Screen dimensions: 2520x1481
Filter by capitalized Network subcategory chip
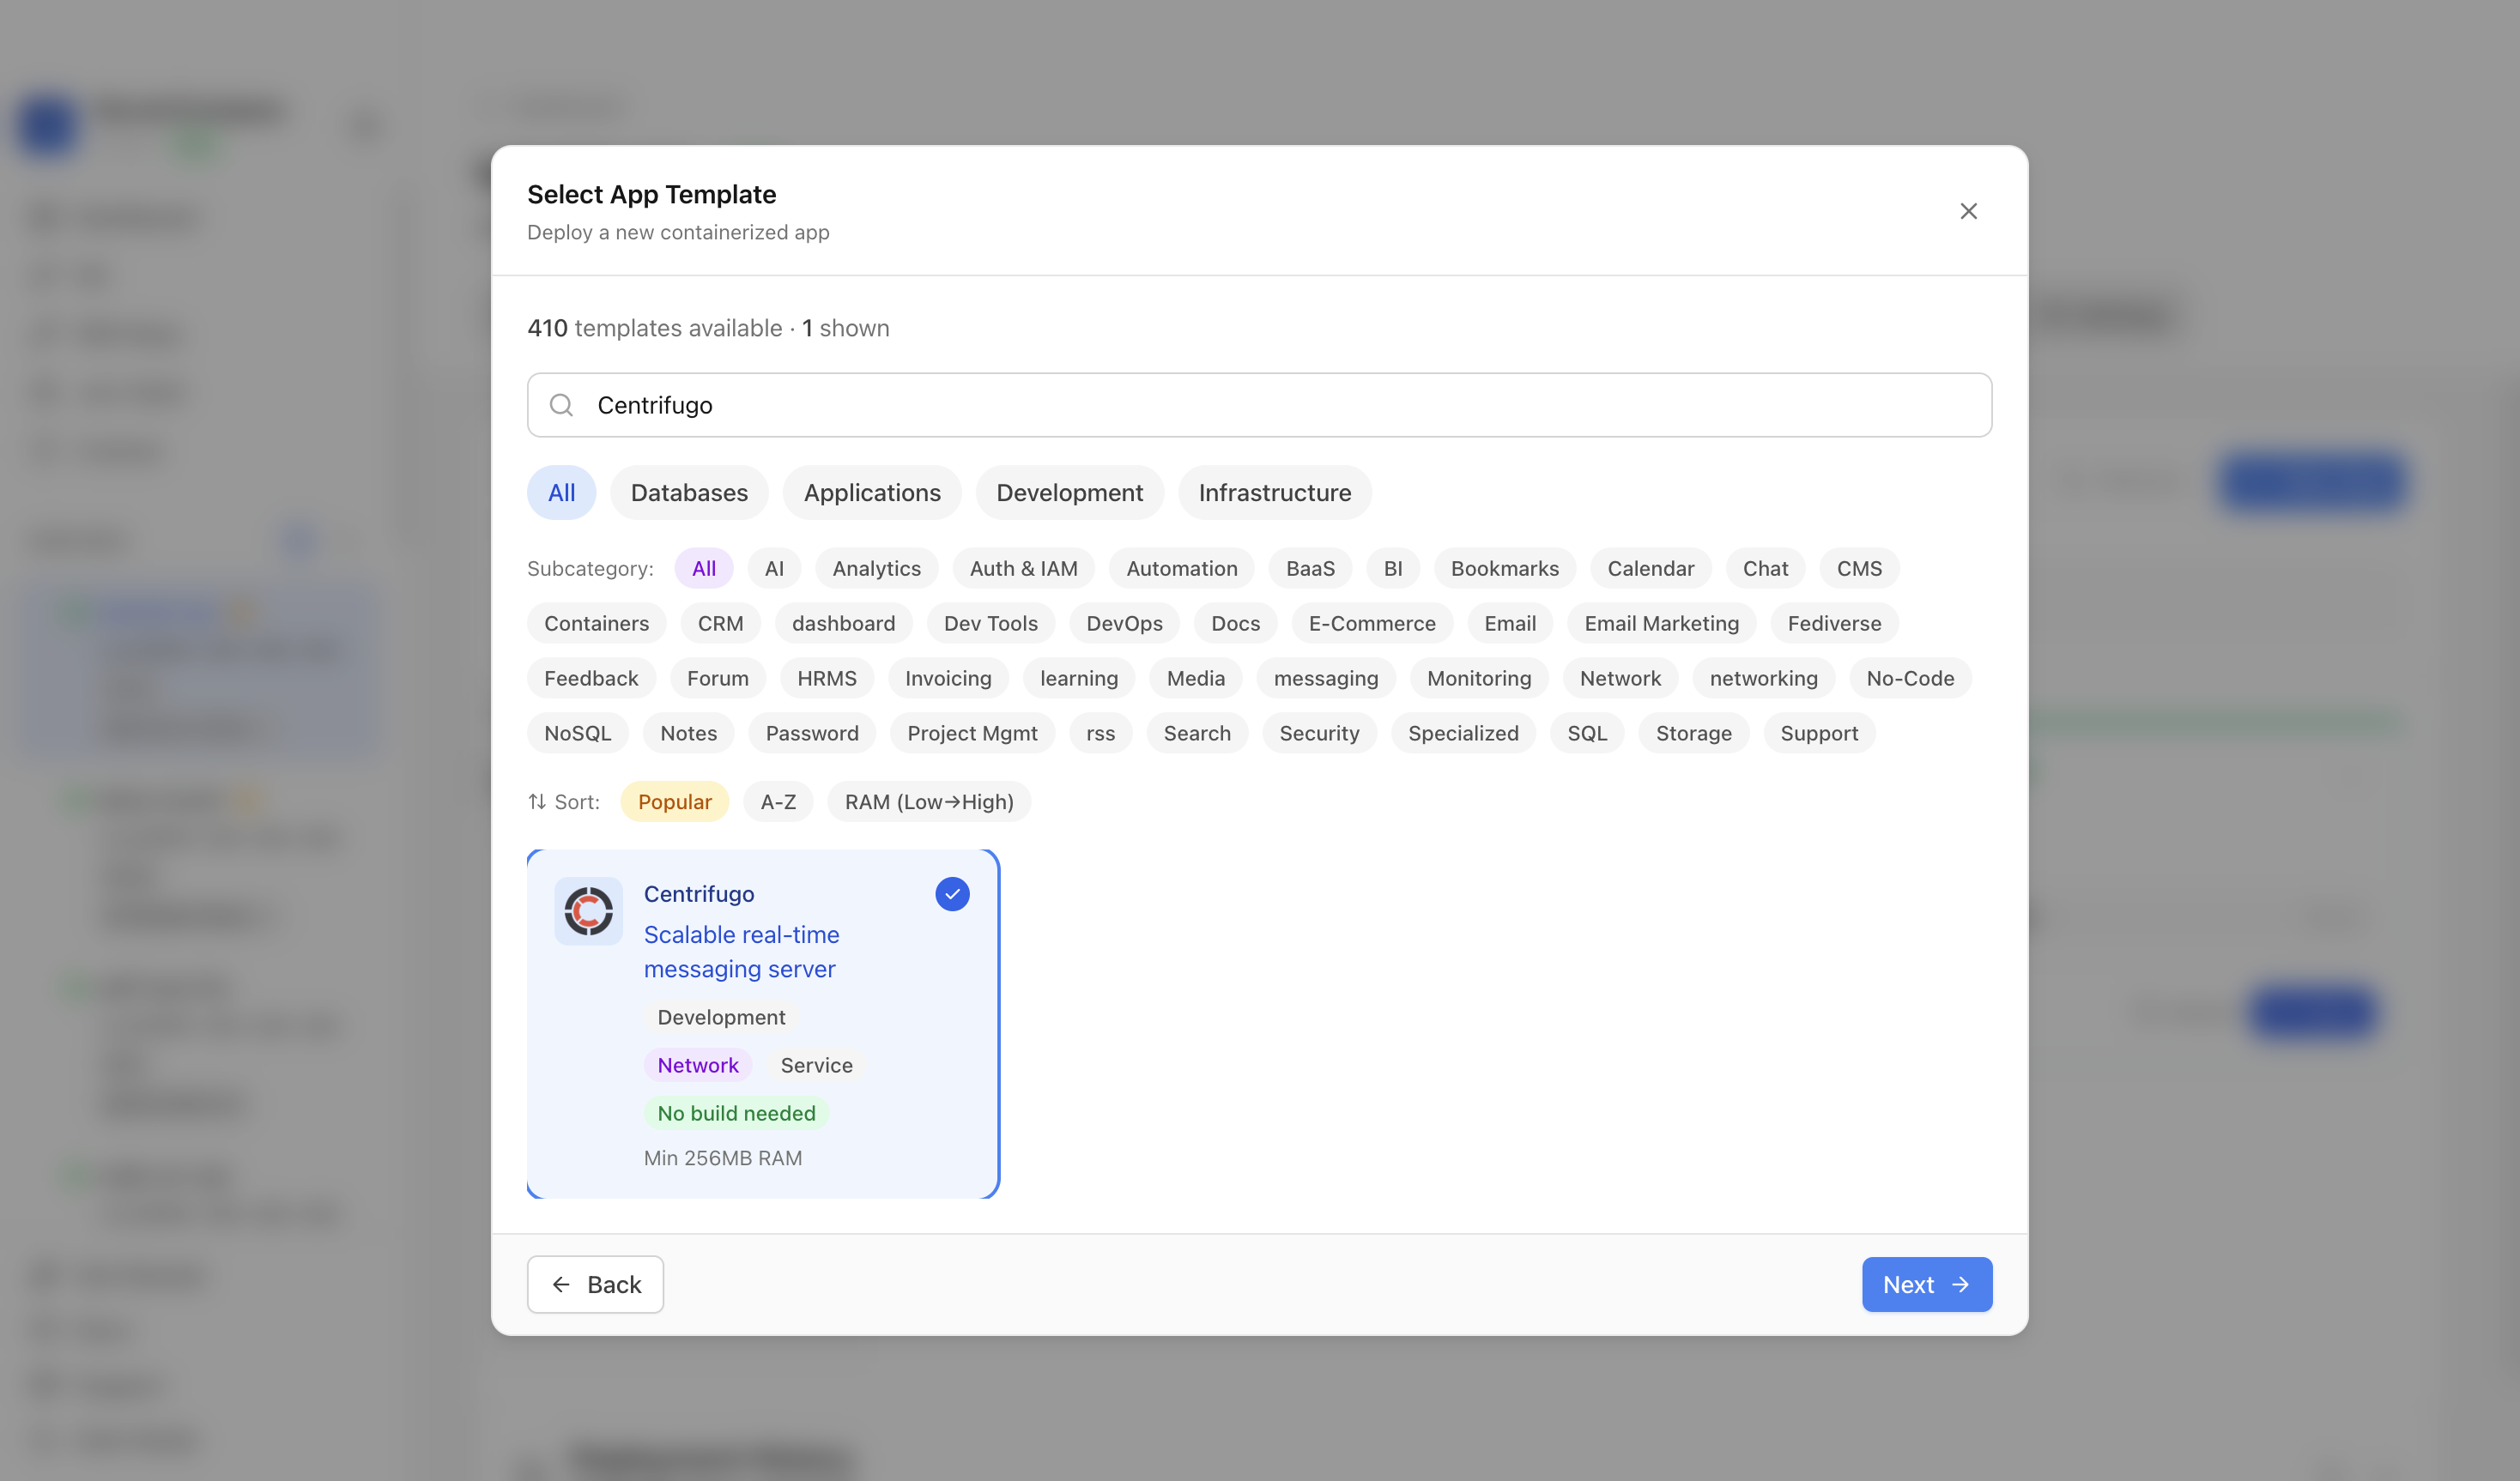(x=1620, y=678)
